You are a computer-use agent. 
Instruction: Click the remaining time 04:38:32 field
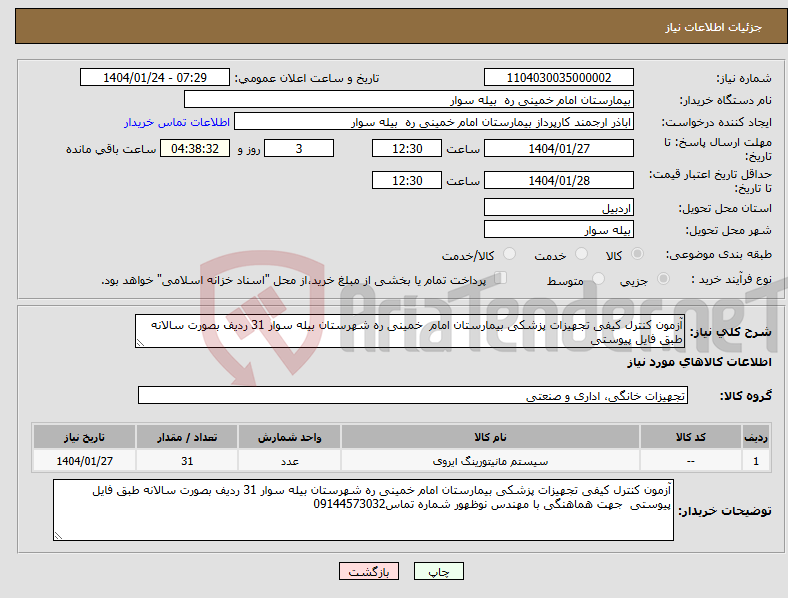195,148
